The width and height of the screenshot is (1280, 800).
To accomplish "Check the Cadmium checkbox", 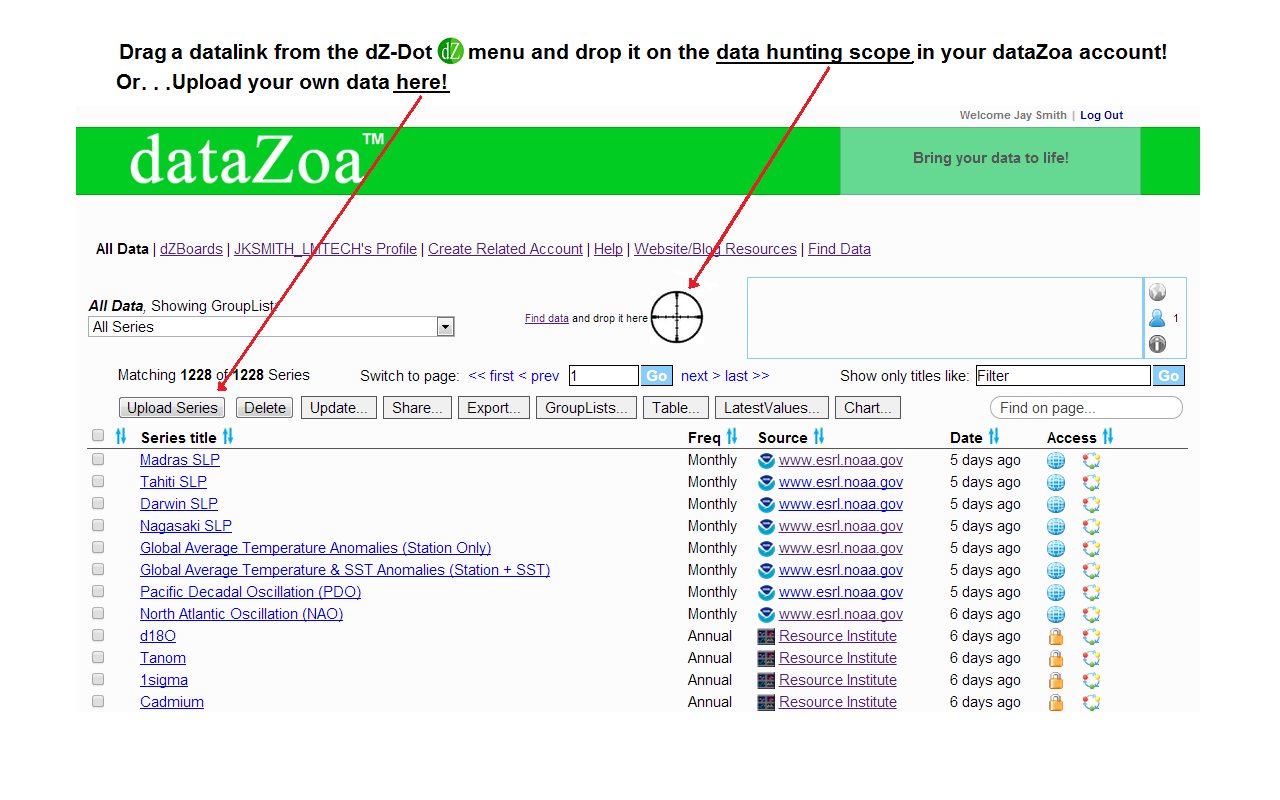I will [x=98, y=701].
